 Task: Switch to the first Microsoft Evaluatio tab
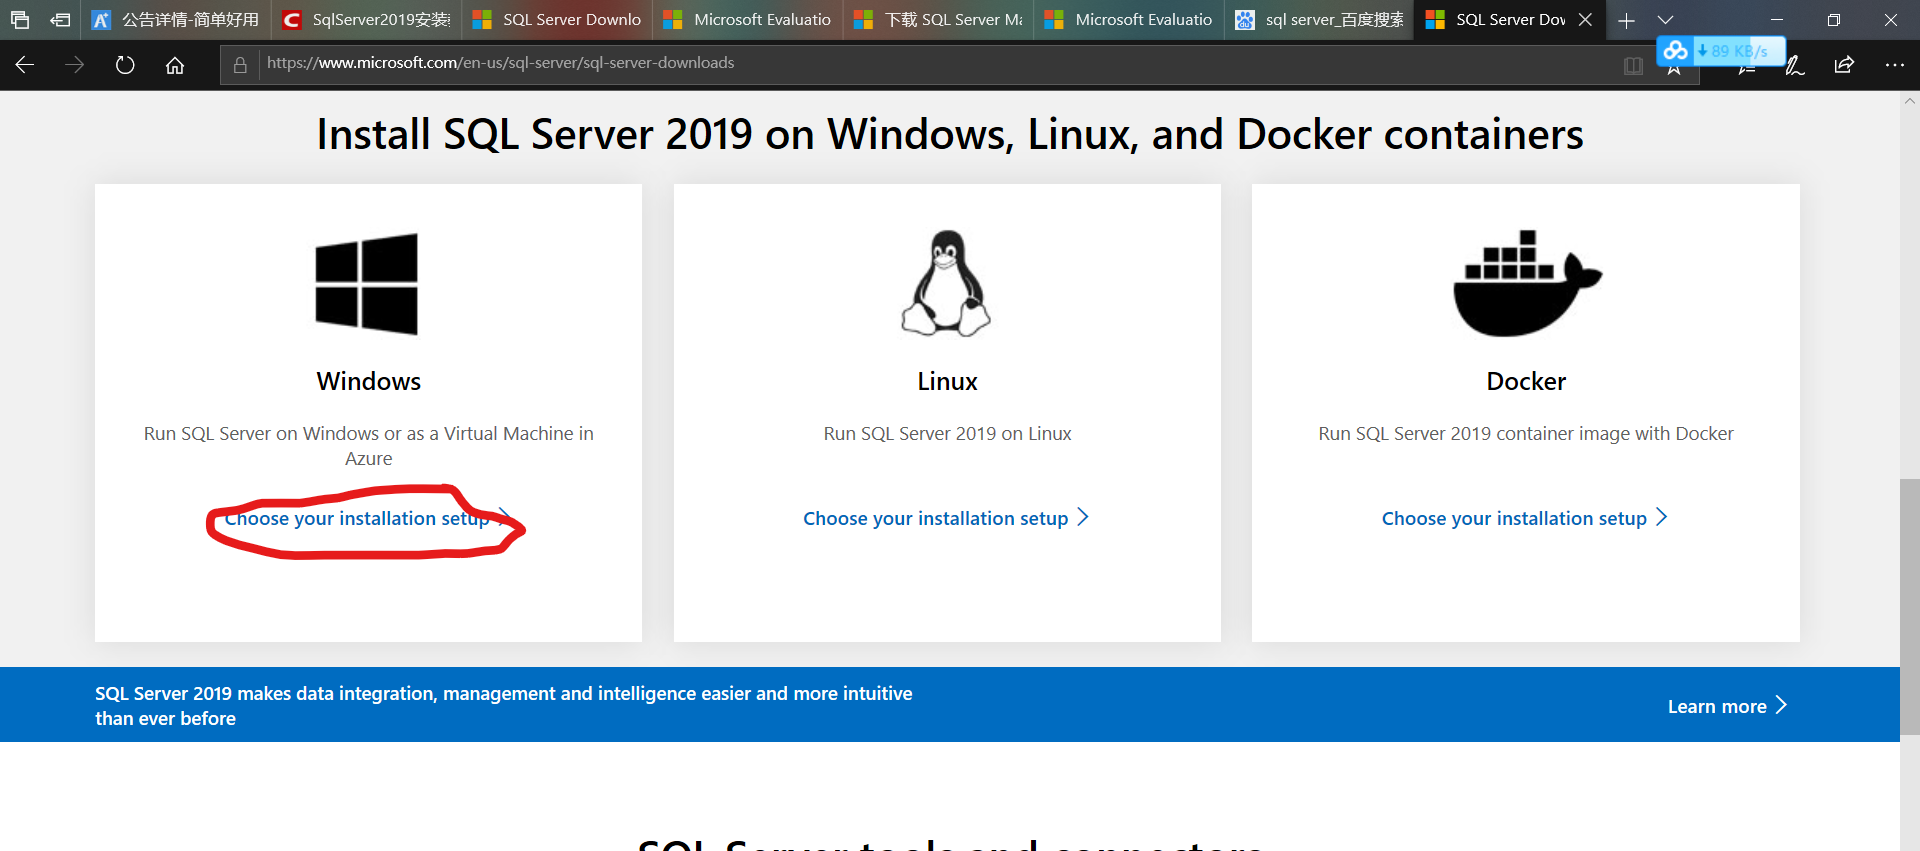(748, 19)
